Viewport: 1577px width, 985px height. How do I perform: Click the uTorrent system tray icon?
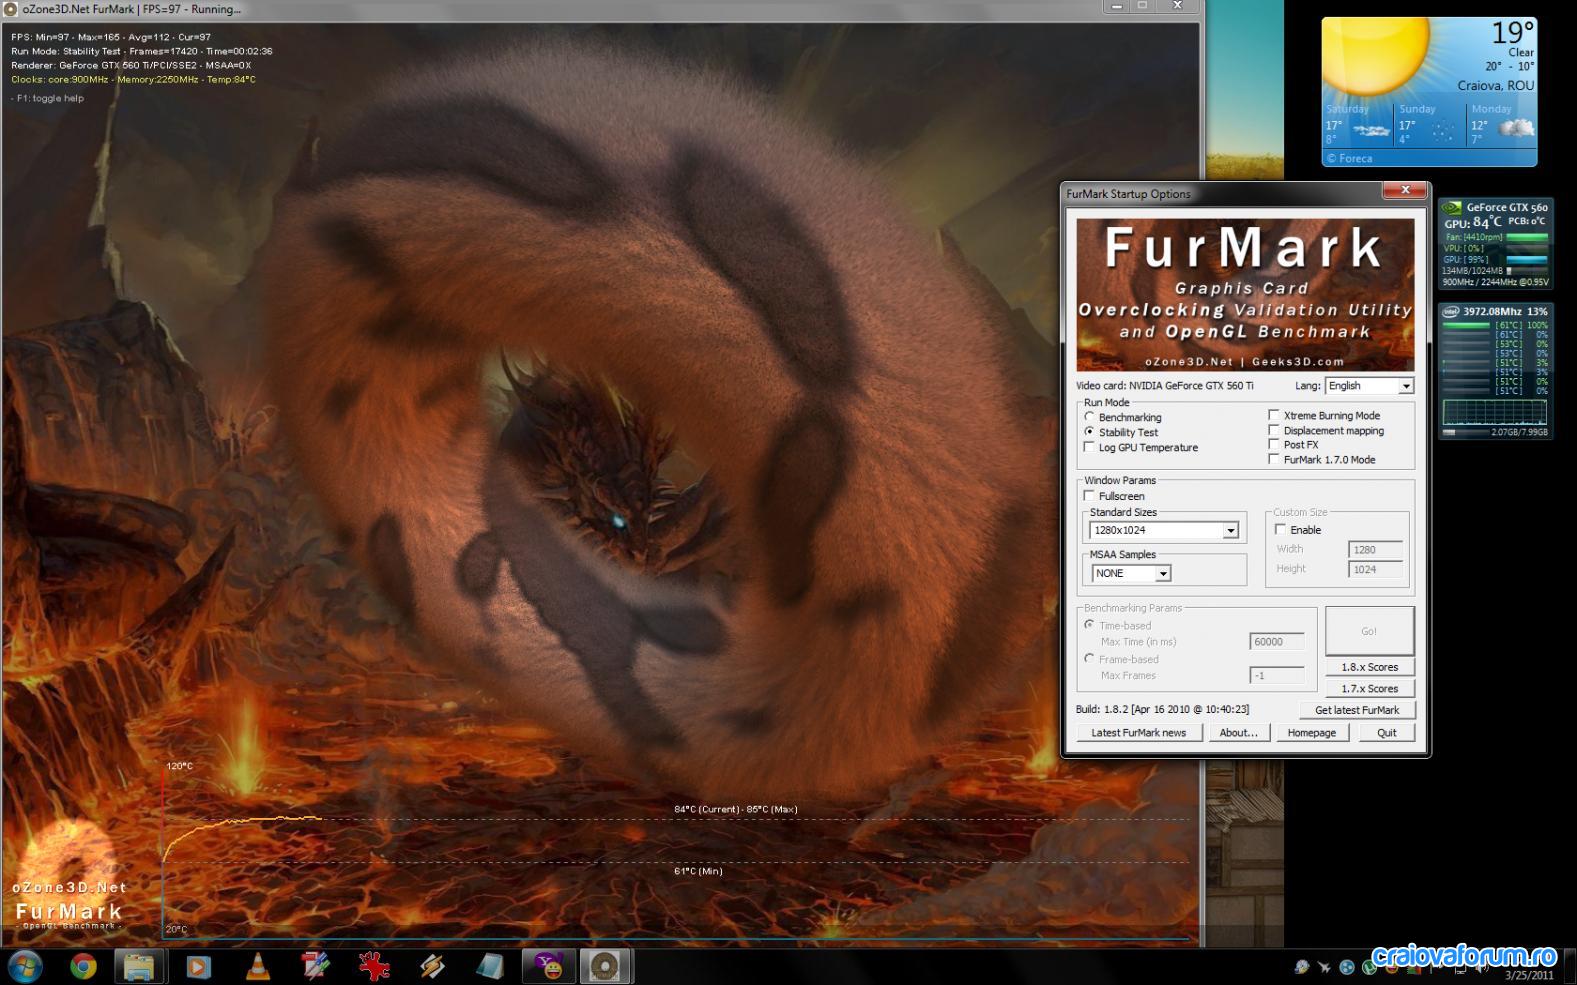point(1369,967)
